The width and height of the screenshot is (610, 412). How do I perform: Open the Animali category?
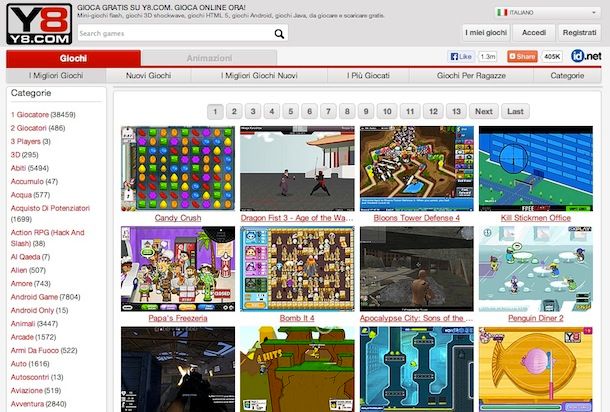click(23, 324)
